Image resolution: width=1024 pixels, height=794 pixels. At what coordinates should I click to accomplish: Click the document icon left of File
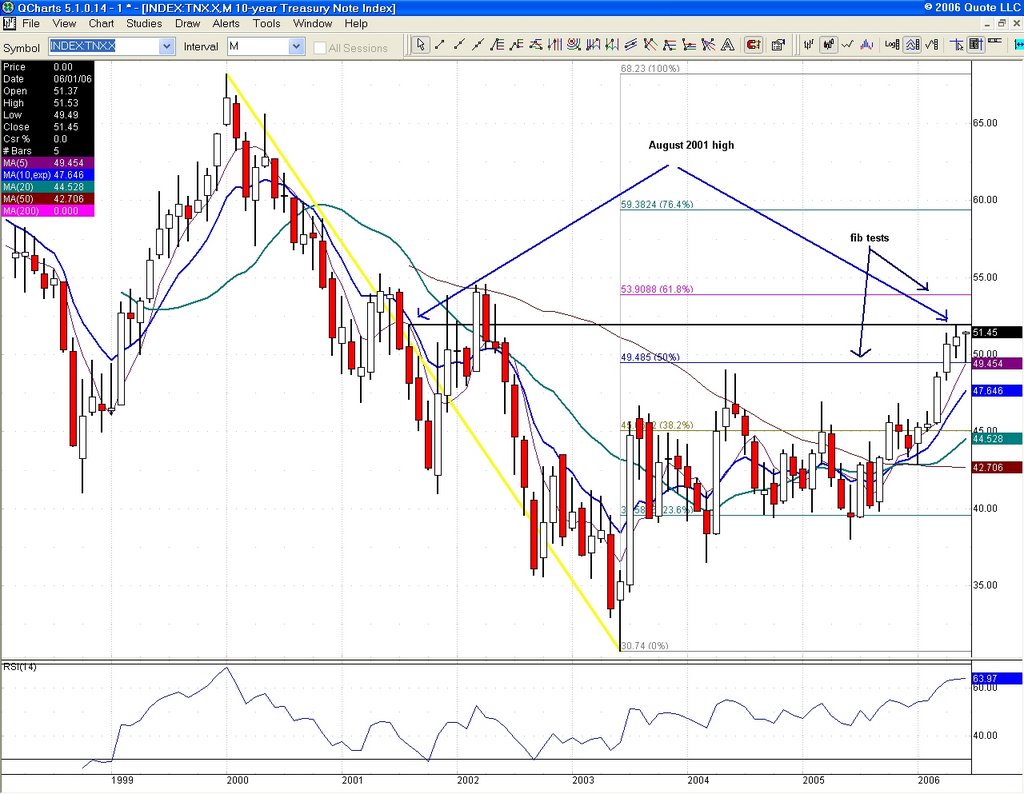8,24
